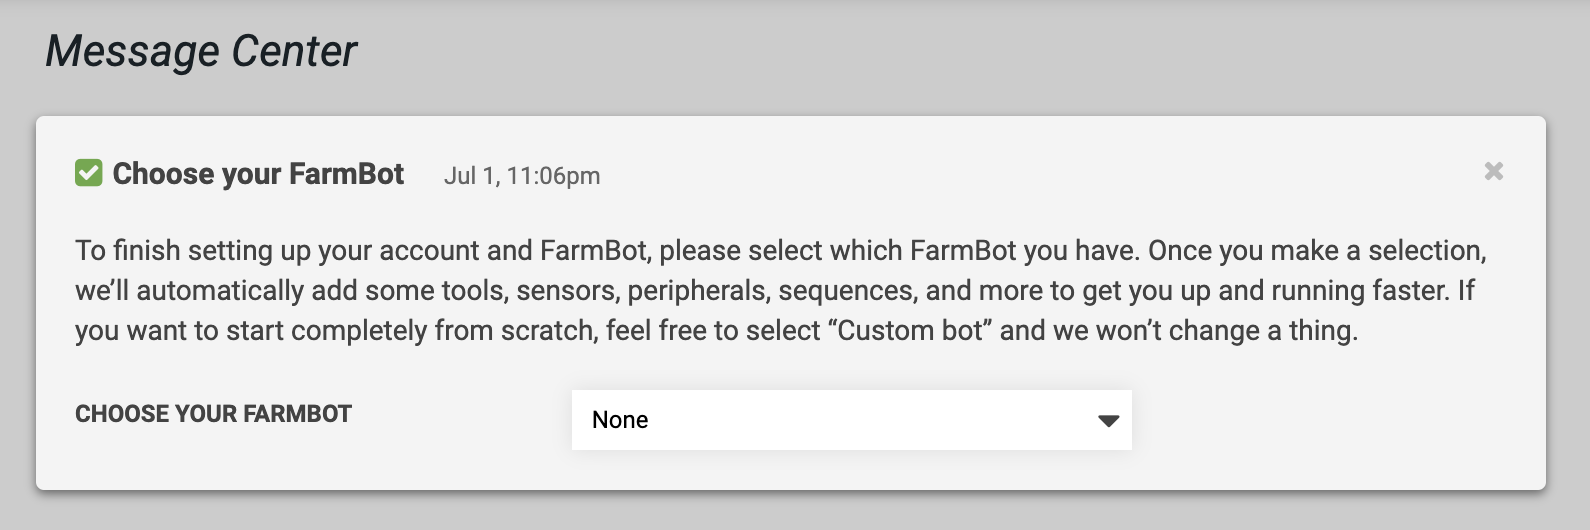Dismiss the Choose your FarmBot message
Viewport: 1590px width, 530px height.
(x=1493, y=172)
